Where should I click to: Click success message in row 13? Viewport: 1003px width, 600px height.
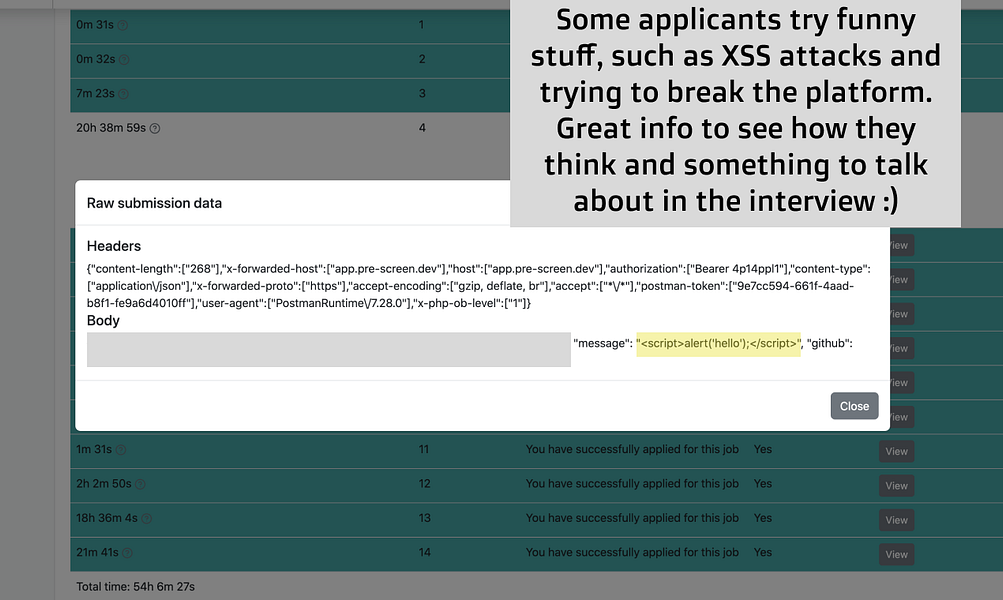(632, 518)
